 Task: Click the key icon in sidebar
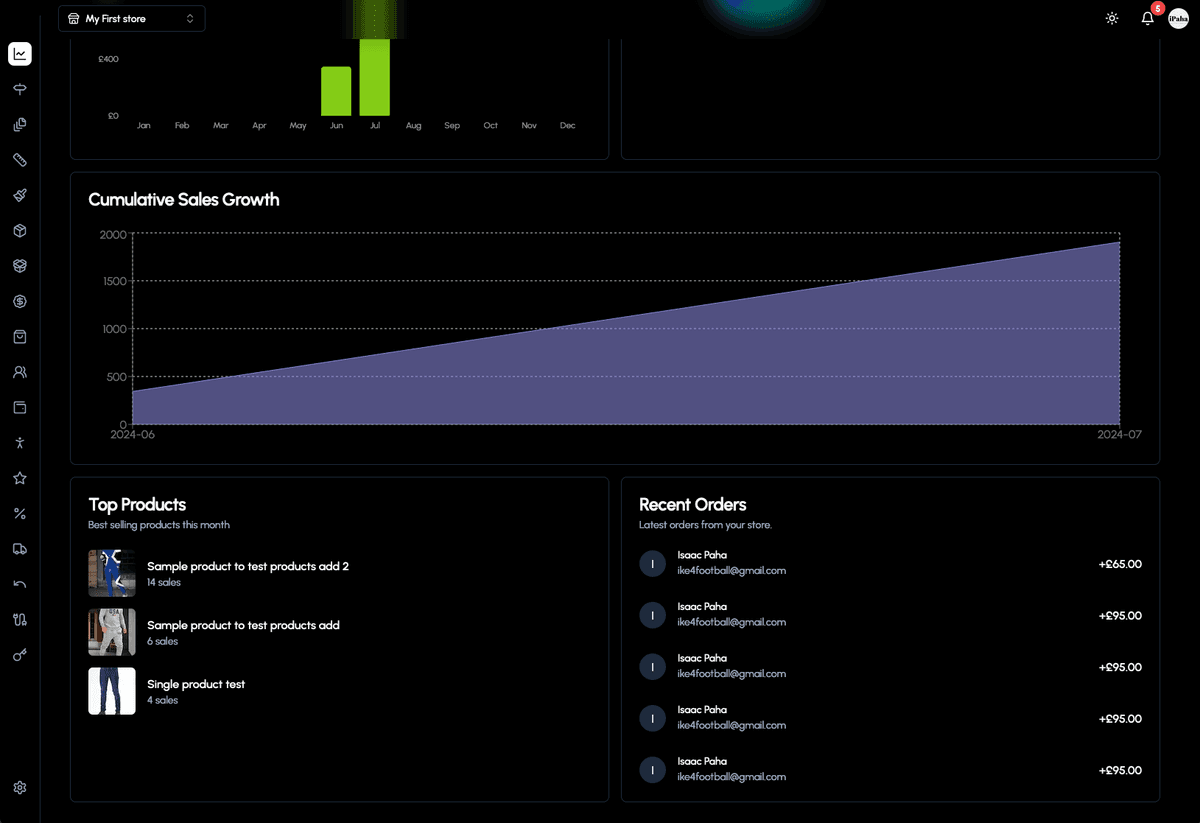(x=20, y=655)
